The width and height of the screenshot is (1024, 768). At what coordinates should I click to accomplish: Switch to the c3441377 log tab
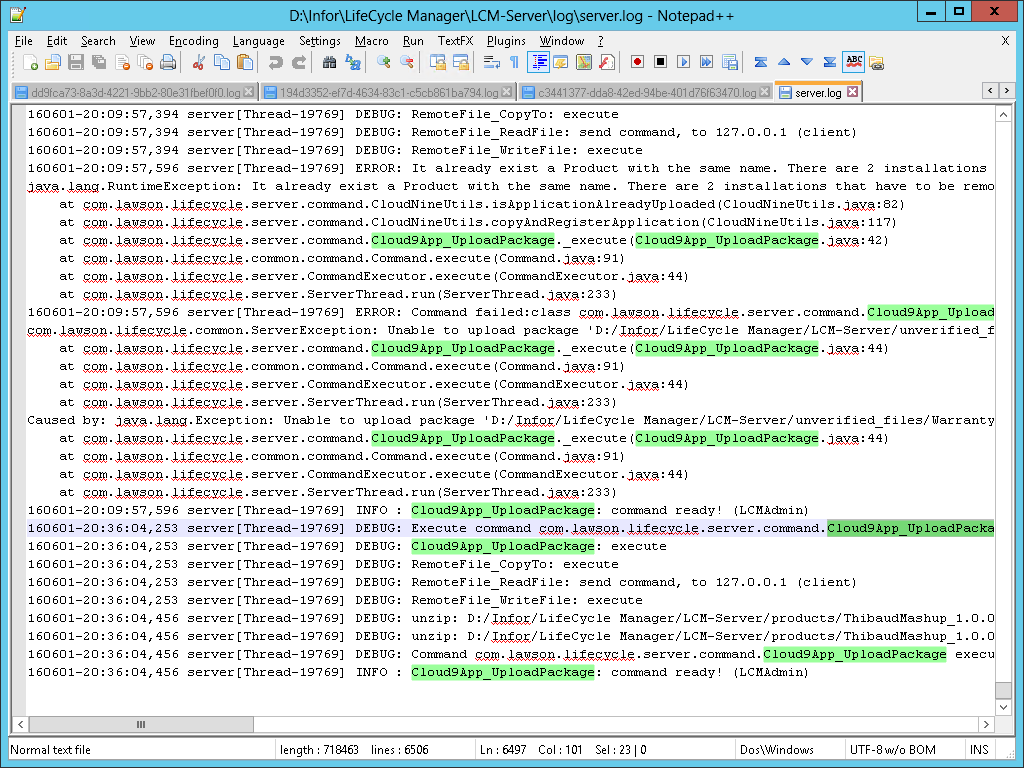point(647,92)
